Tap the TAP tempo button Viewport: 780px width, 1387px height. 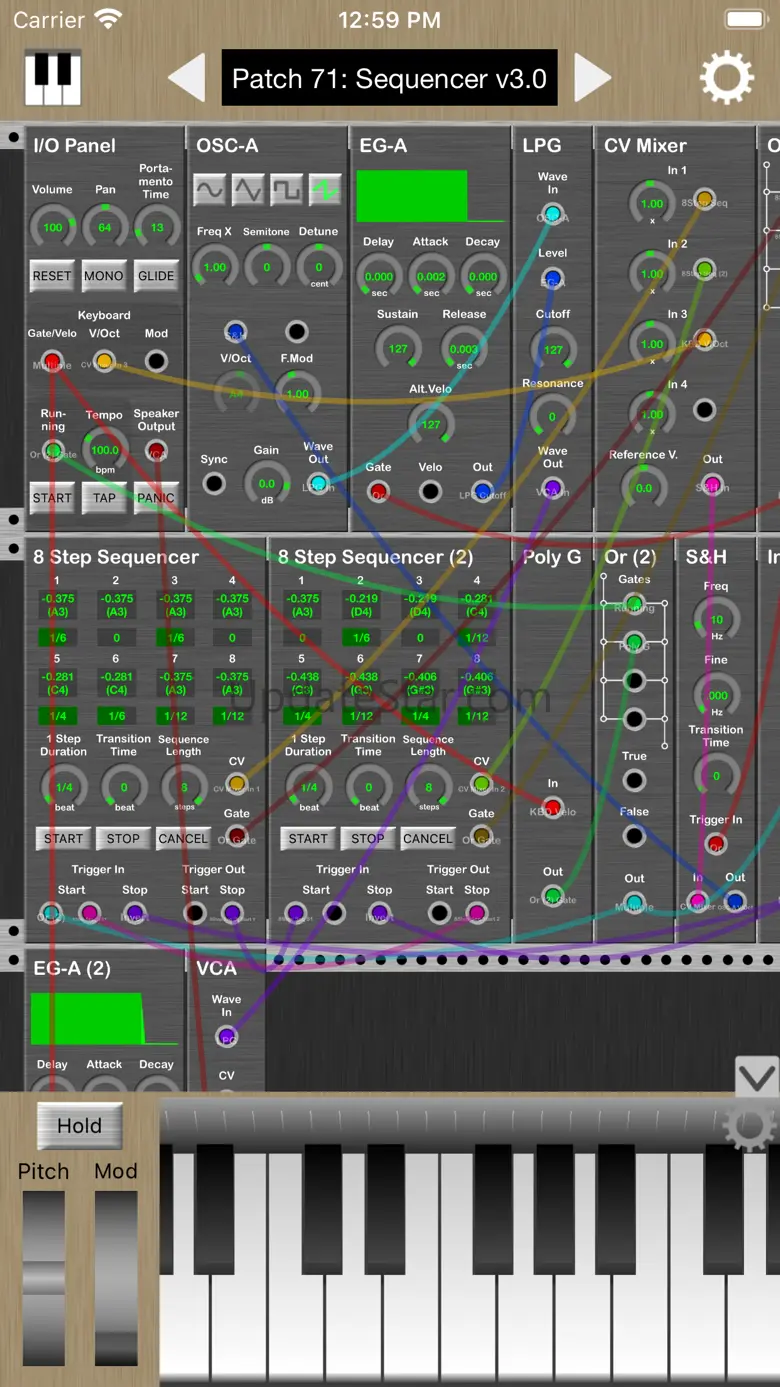(104, 498)
